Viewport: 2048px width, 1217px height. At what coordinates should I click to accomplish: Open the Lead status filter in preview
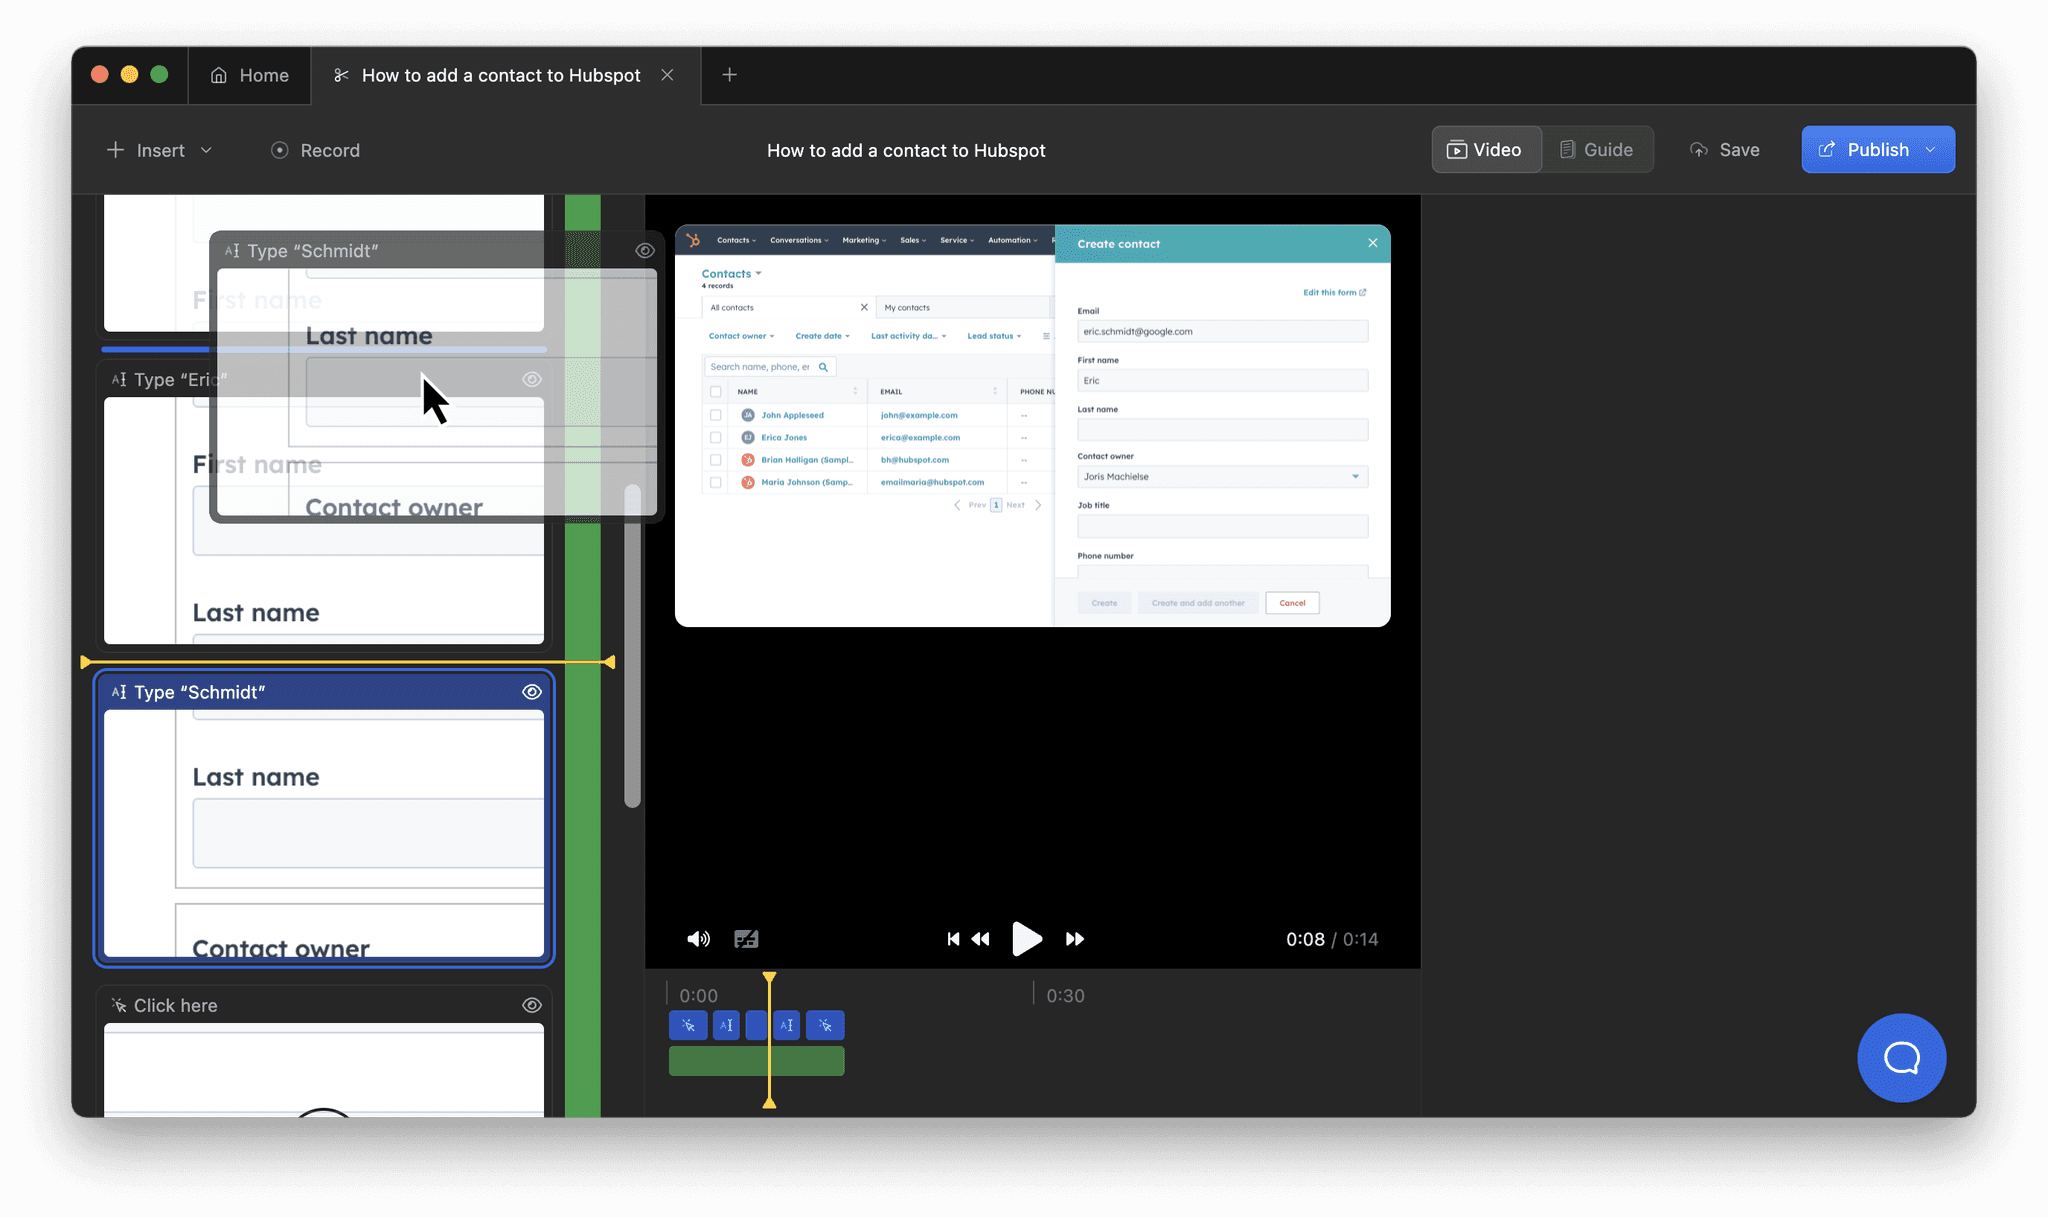tap(994, 336)
